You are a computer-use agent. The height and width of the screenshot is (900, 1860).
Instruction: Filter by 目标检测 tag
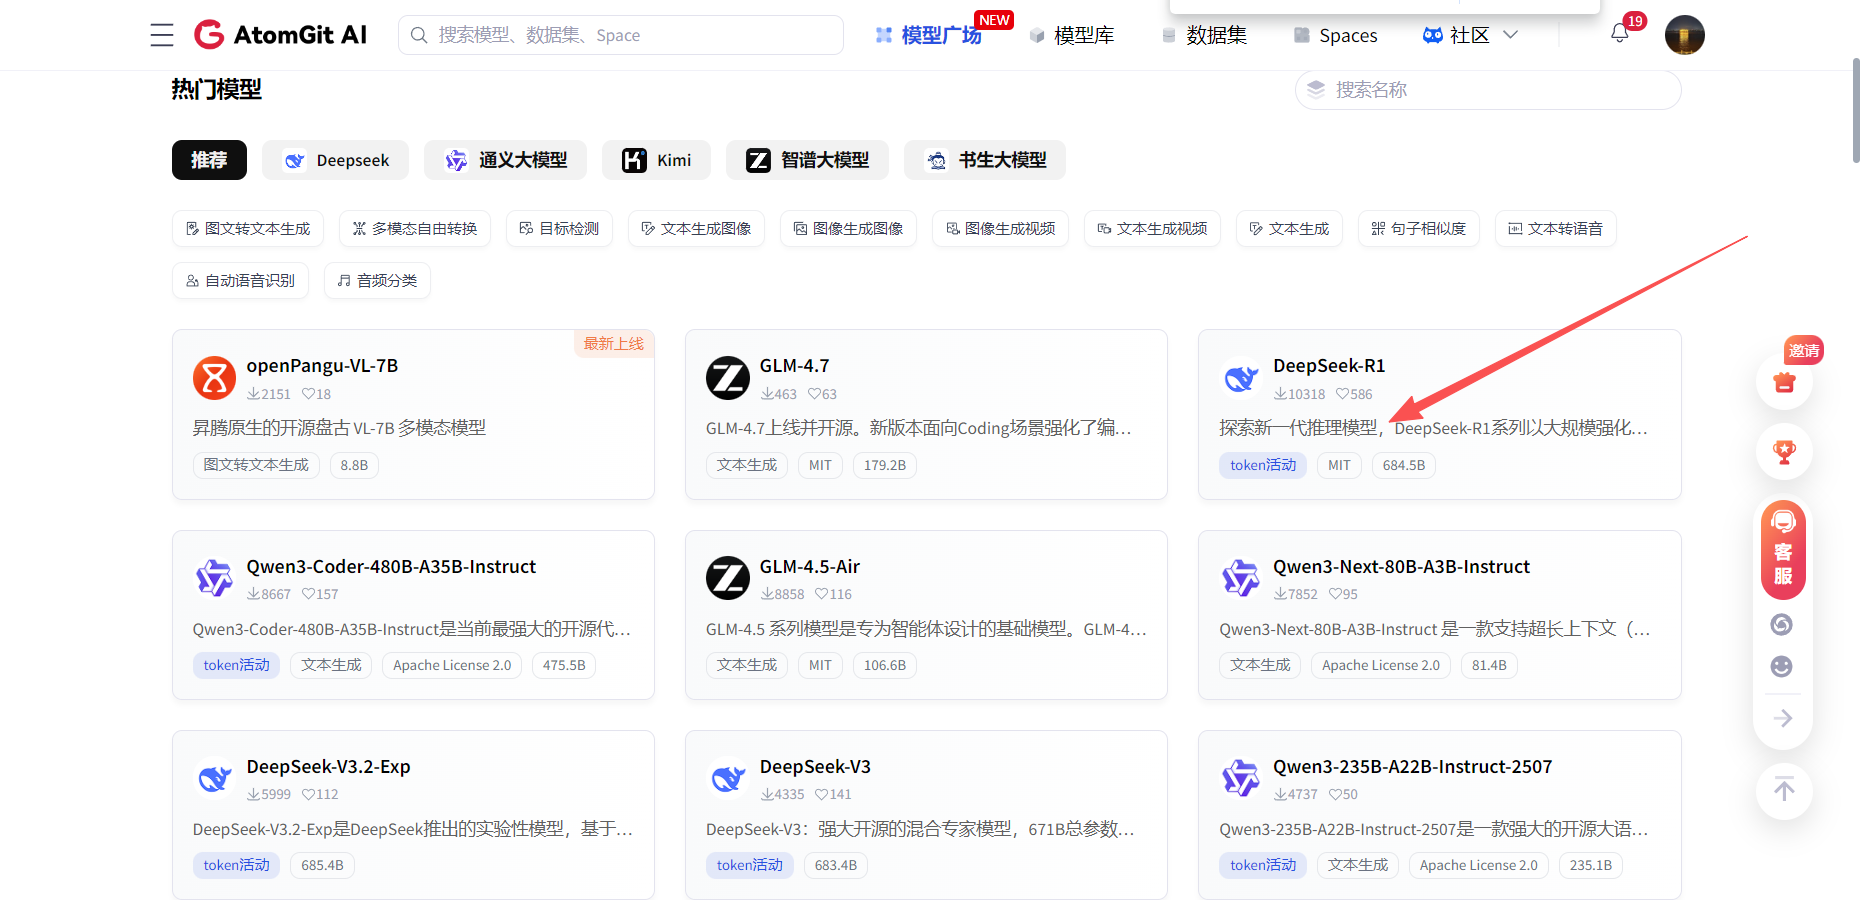(559, 229)
